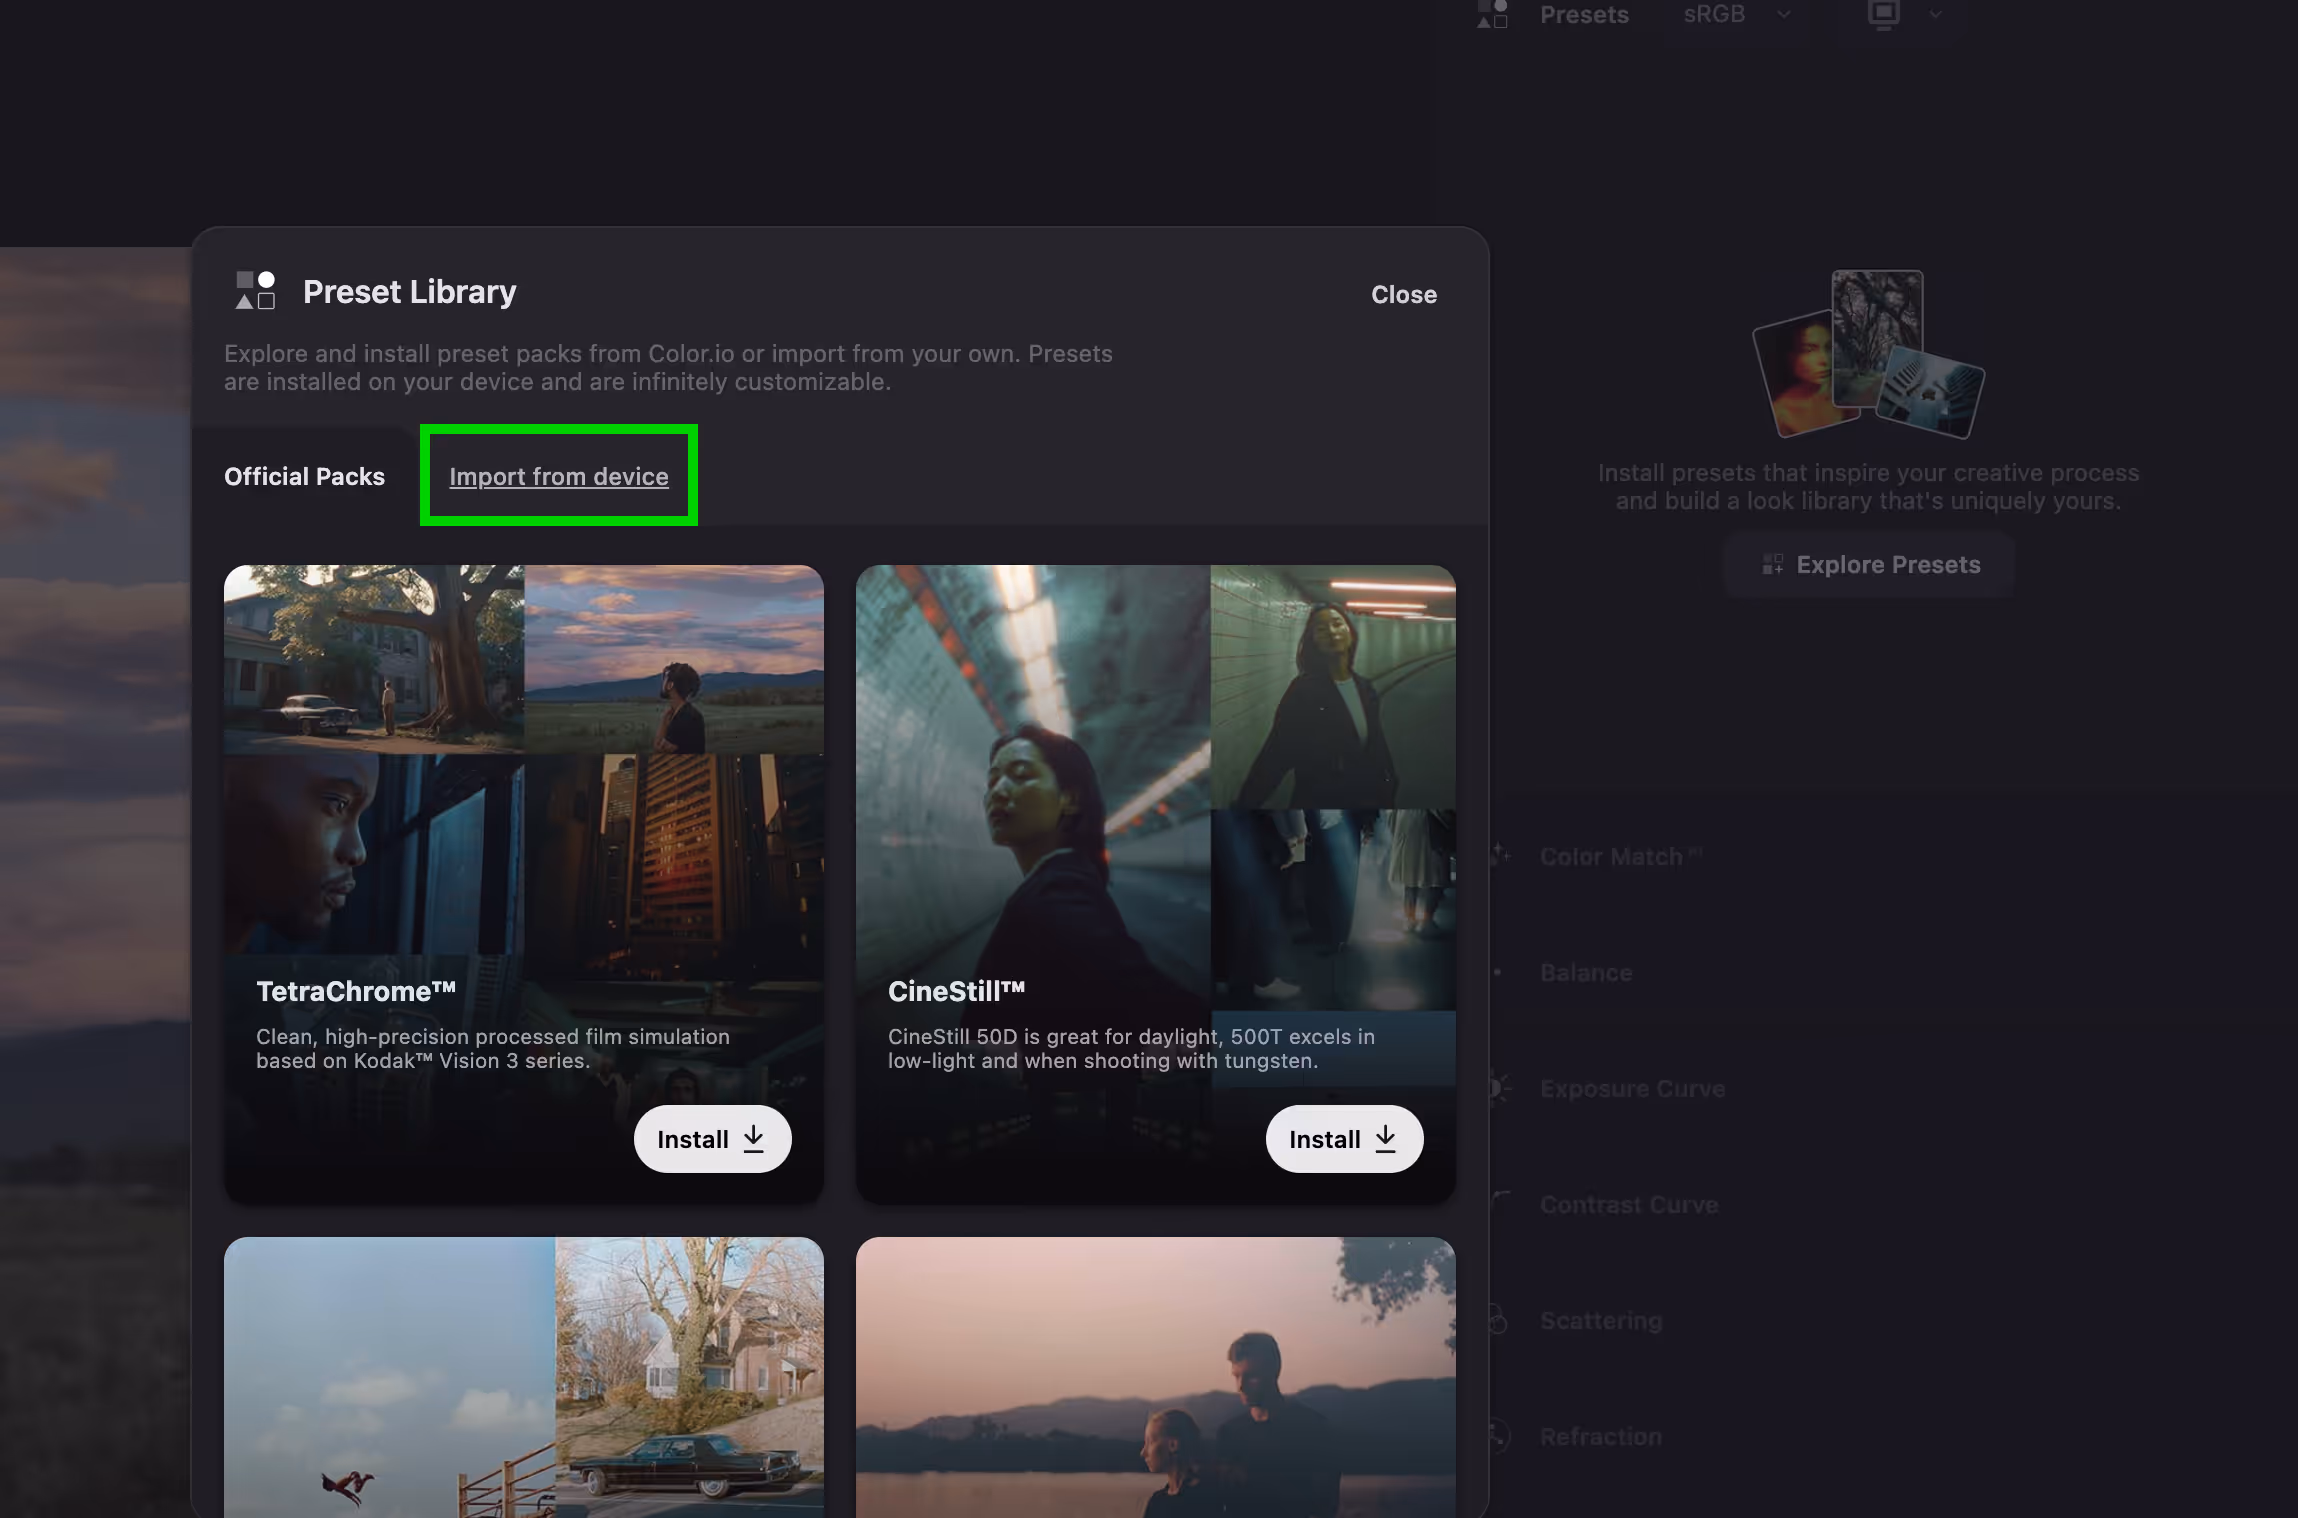The height and width of the screenshot is (1518, 2298).
Task: Click the download arrow on CineStill Install
Action: click(x=1386, y=1139)
